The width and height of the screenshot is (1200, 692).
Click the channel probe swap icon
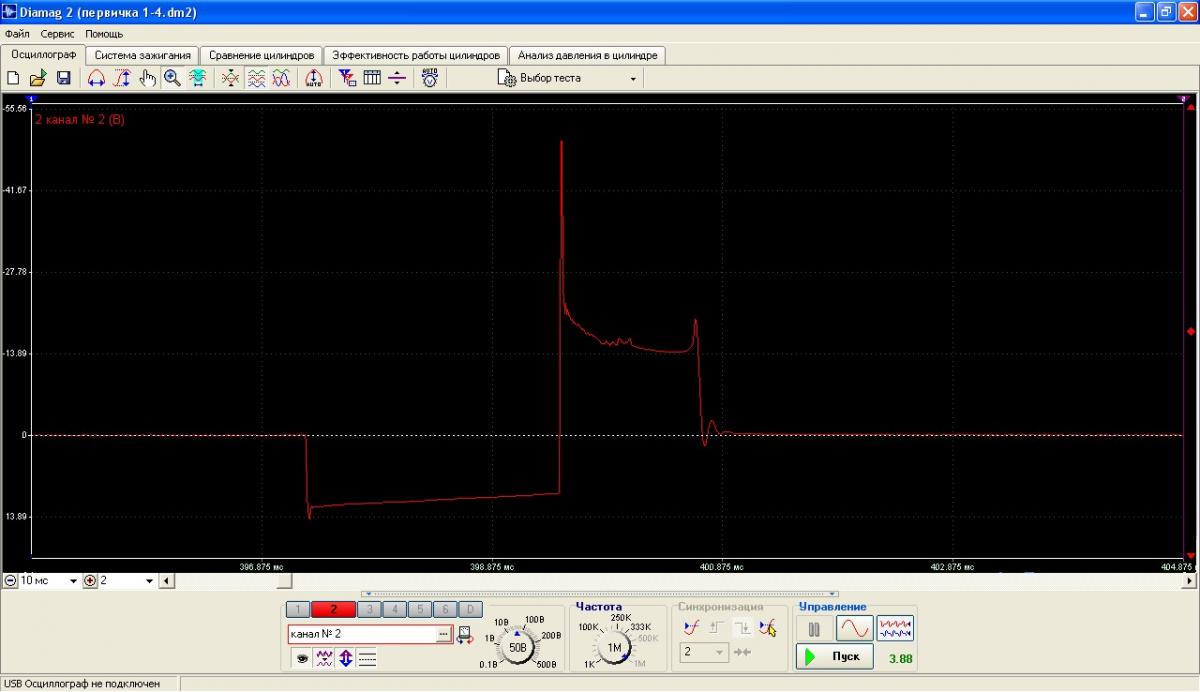pos(465,634)
